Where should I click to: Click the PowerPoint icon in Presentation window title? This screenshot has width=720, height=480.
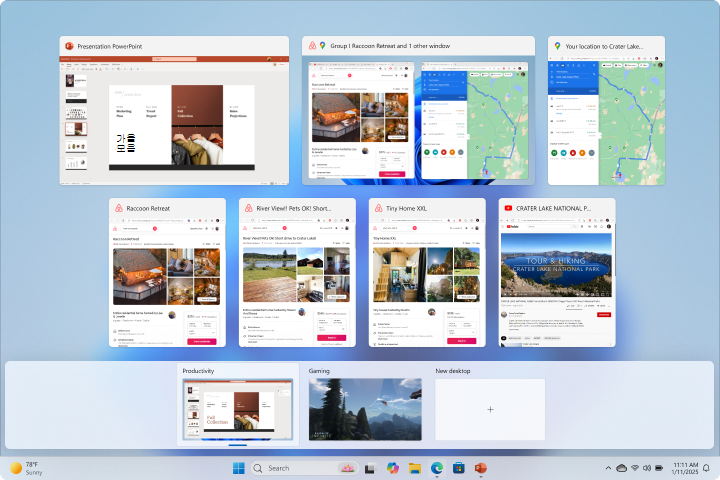[x=69, y=46]
